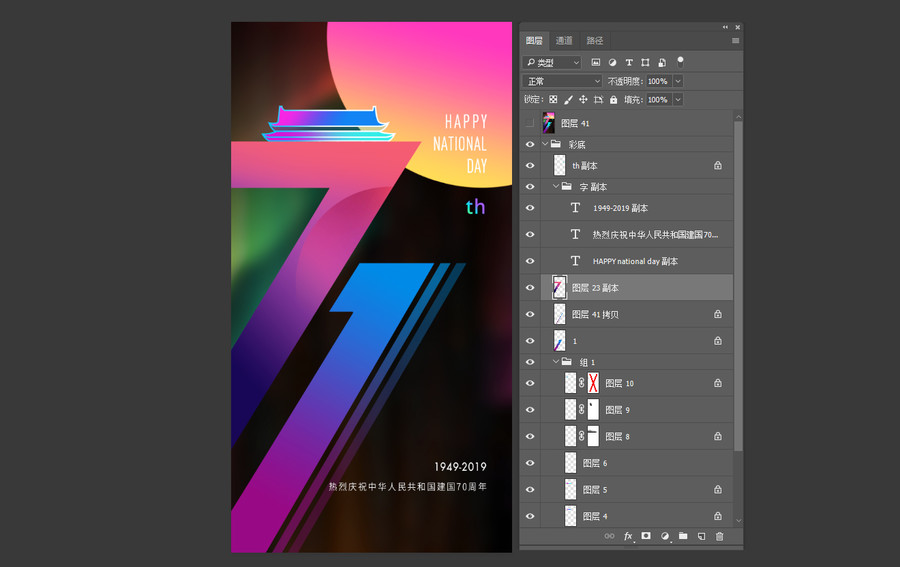Screen dimensions: 900x567
Task: Create a new group folder
Action: click(x=683, y=536)
